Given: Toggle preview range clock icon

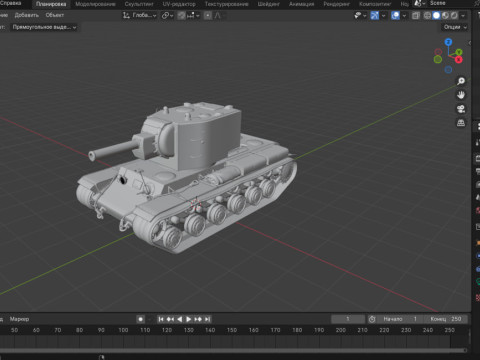Looking at the screenshot, I should [x=372, y=319].
